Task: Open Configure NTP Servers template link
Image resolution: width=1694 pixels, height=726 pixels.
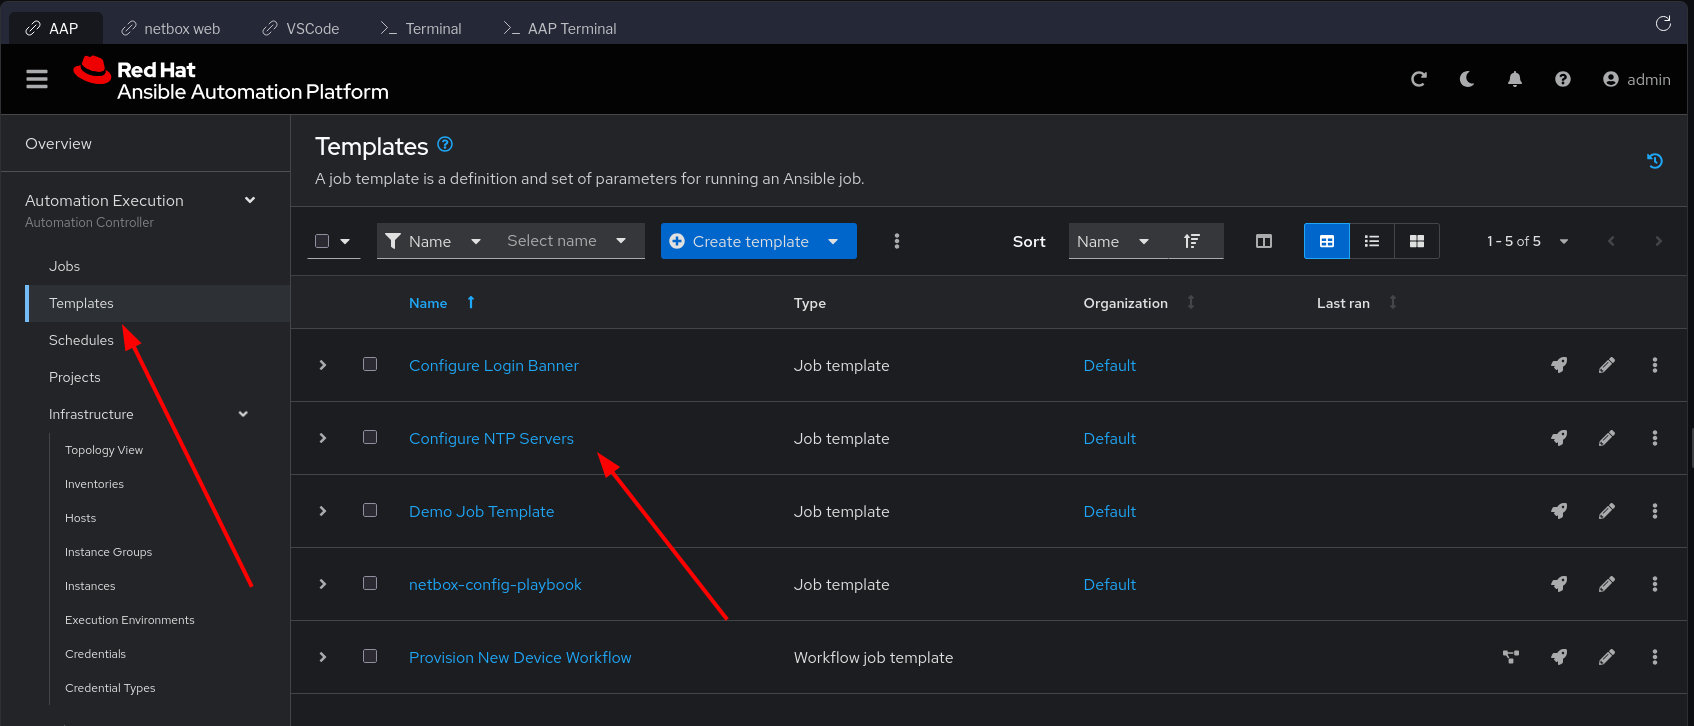Action: (x=491, y=438)
